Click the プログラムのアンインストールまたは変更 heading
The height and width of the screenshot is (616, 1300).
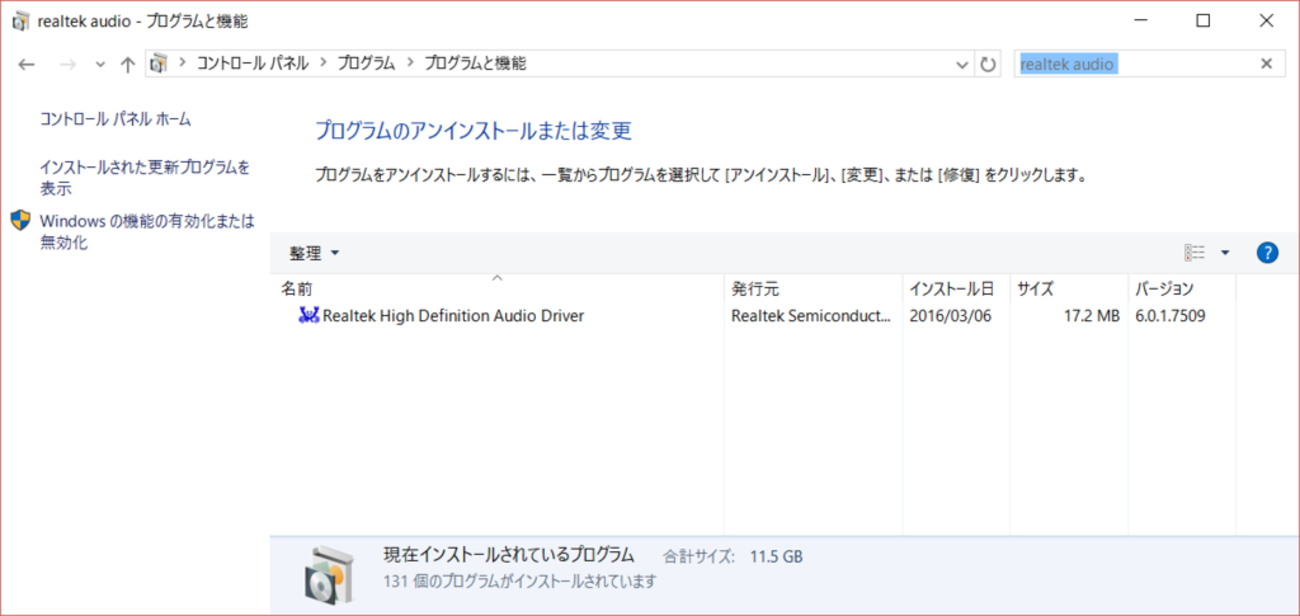(x=473, y=131)
